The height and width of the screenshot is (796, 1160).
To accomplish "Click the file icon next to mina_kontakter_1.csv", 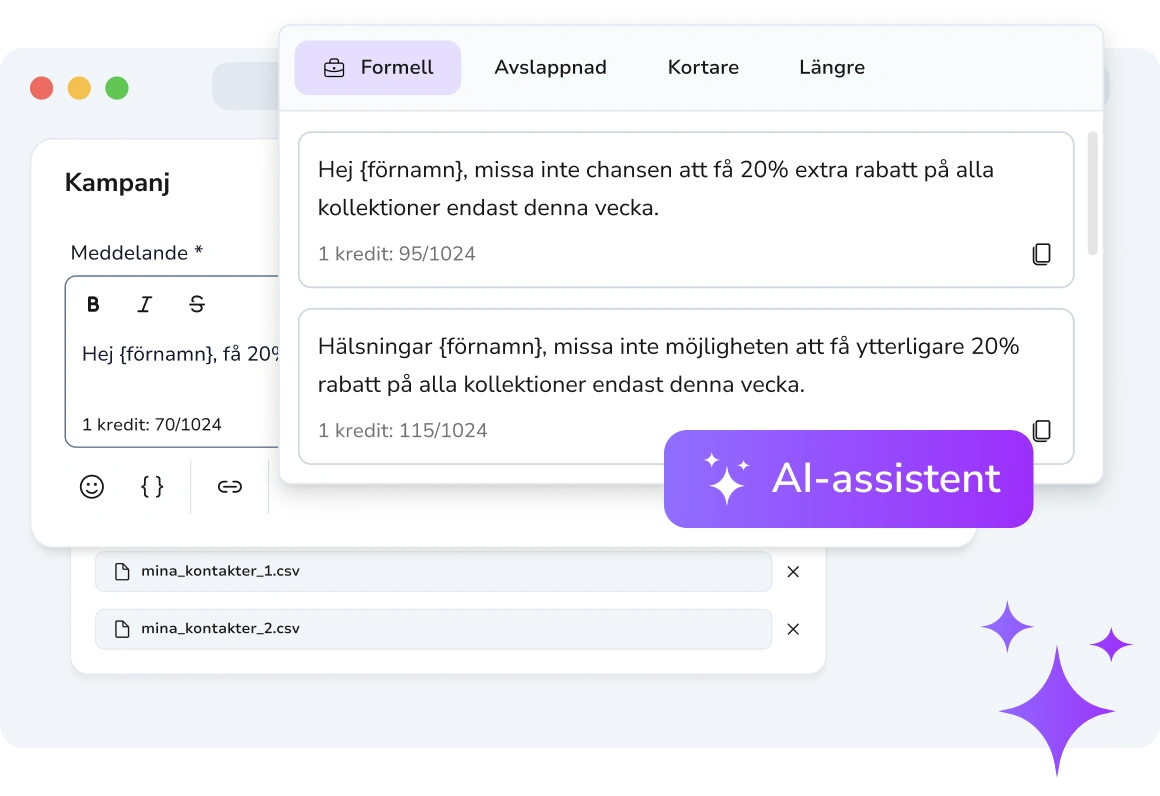I will [x=121, y=571].
